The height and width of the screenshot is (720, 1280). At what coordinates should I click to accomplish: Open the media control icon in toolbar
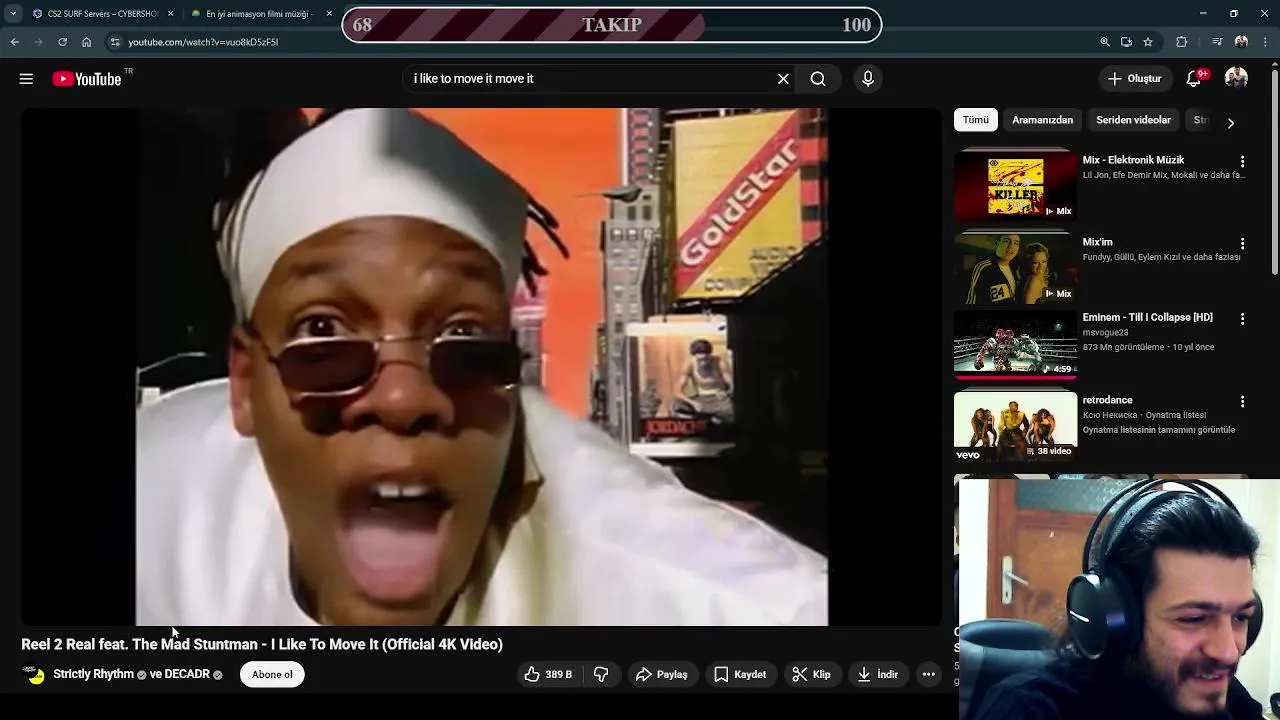tap(1216, 42)
